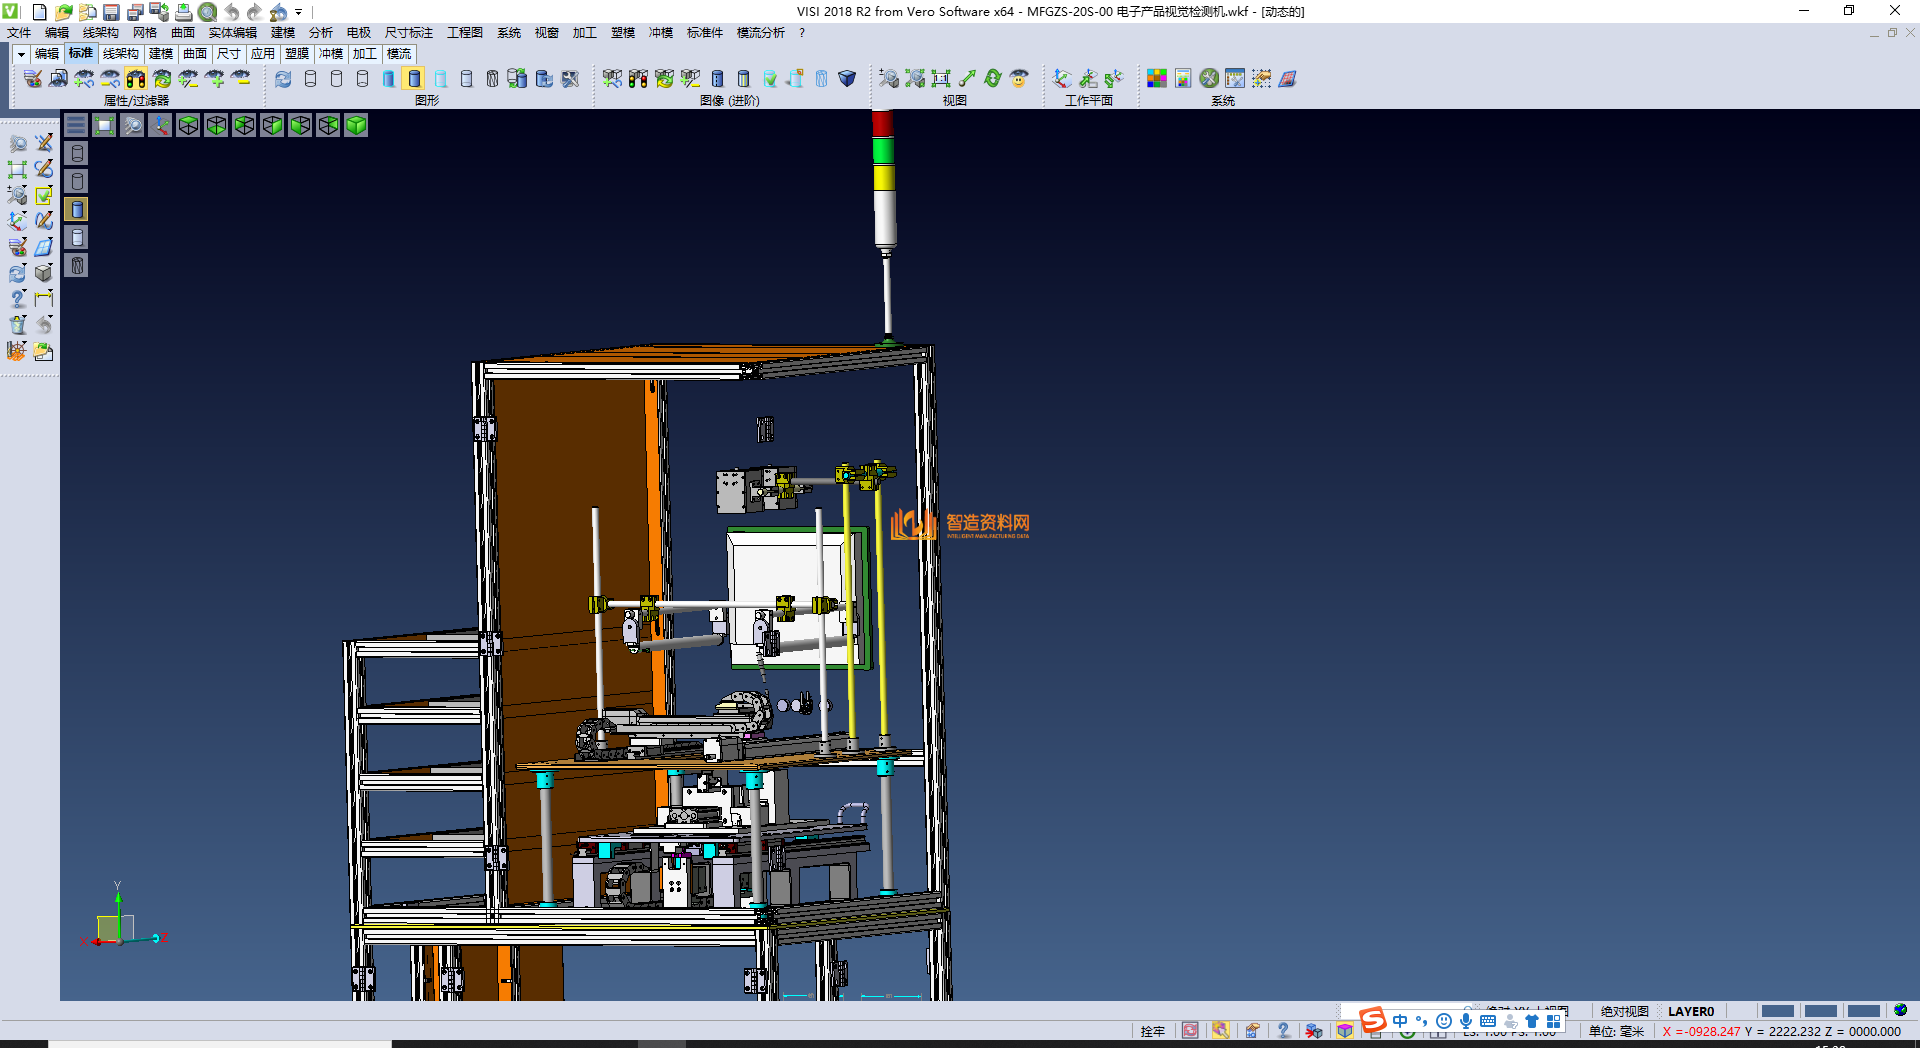Open the 实体编辑 menu
Screen dimensions: 1920x1048
232,33
